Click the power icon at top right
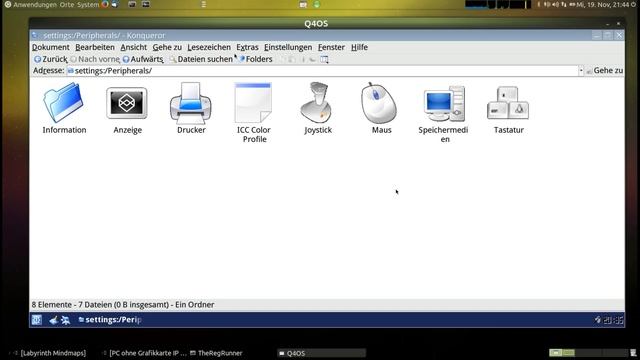 (x=634, y=4)
